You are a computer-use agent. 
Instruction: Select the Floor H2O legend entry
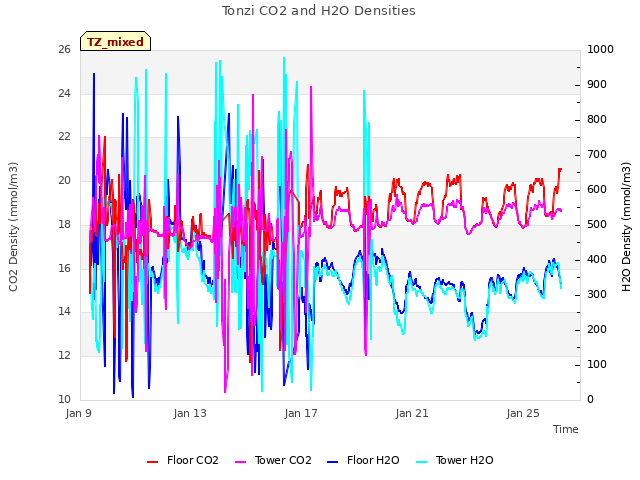pyautogui.click(x=363, y=460)
